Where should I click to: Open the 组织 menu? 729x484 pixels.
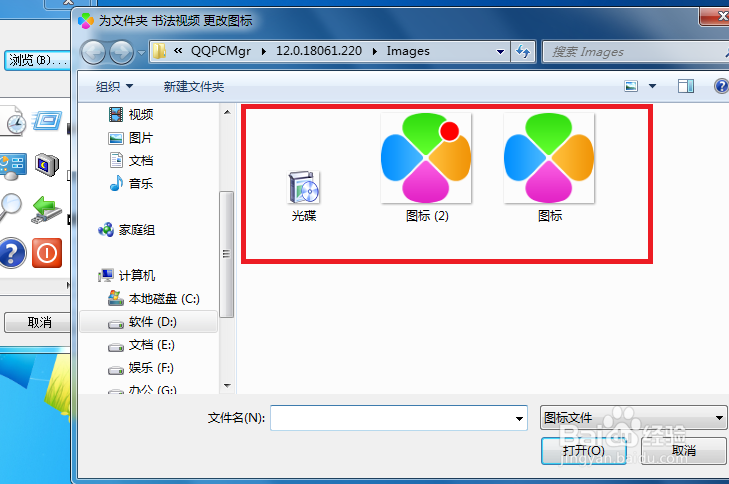[114, 86]
